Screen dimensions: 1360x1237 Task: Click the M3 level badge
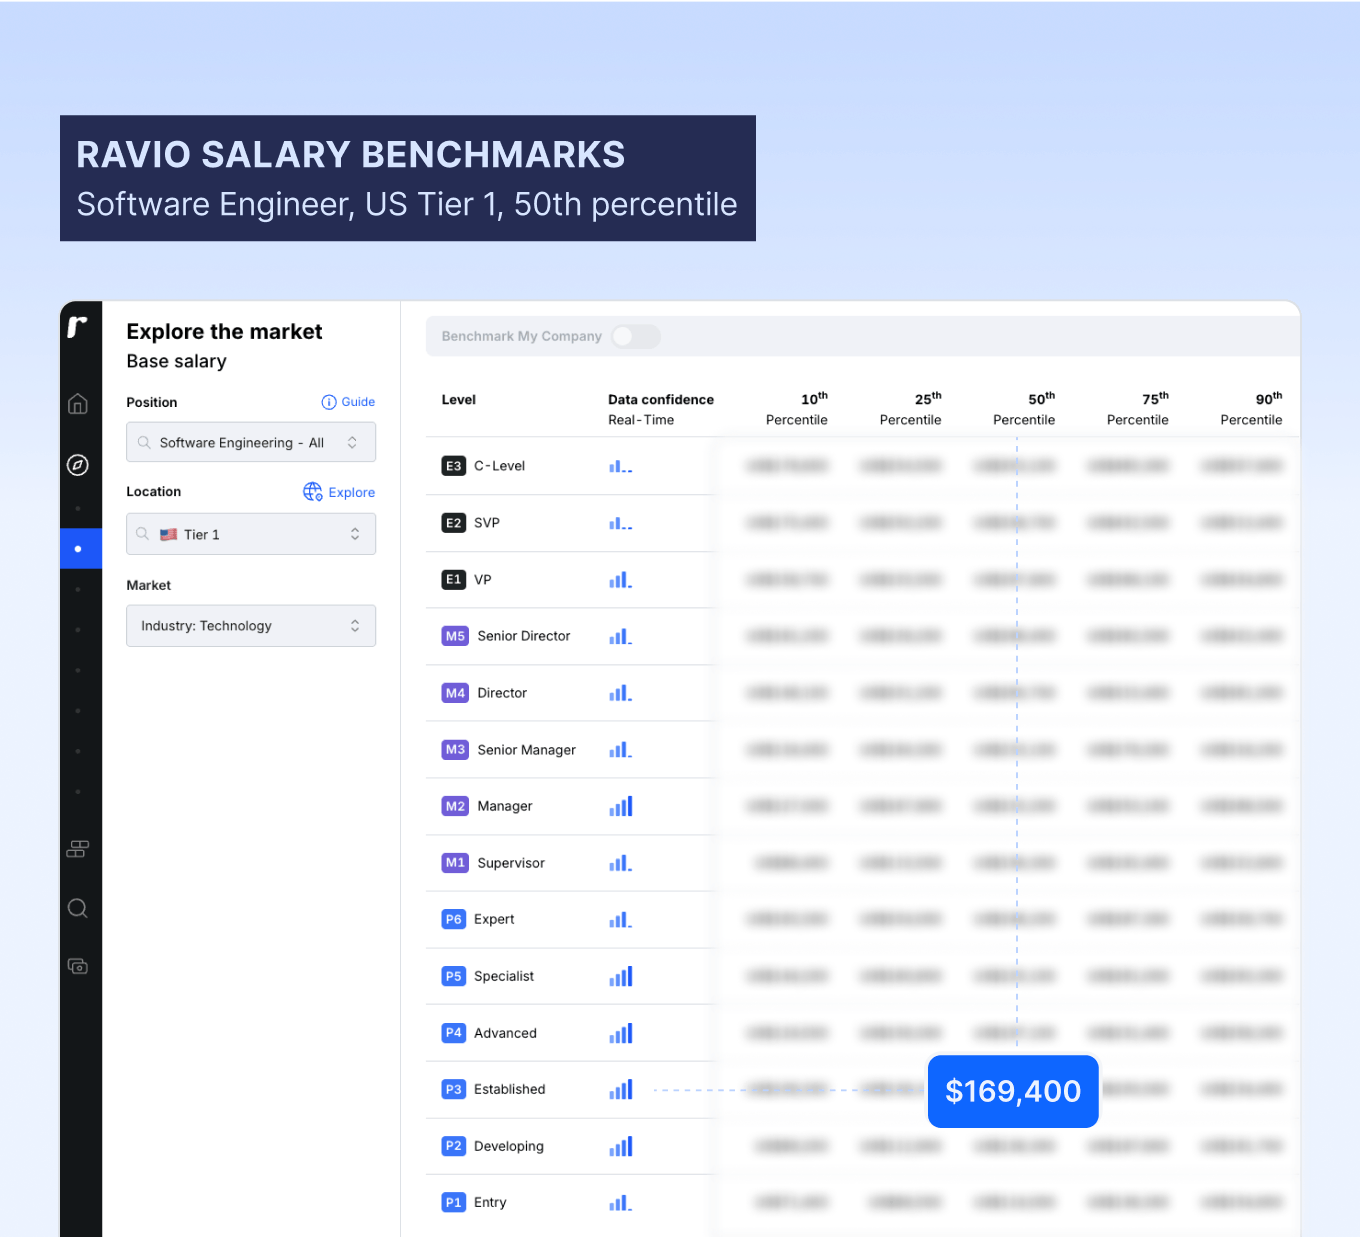click(455, 750)
